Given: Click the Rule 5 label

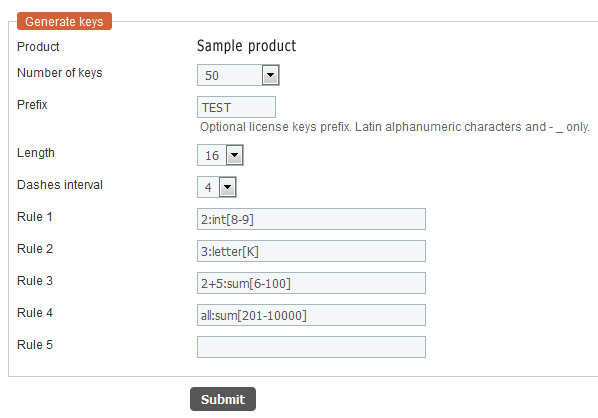Looking at the screenshot, I should coord(35,345).
